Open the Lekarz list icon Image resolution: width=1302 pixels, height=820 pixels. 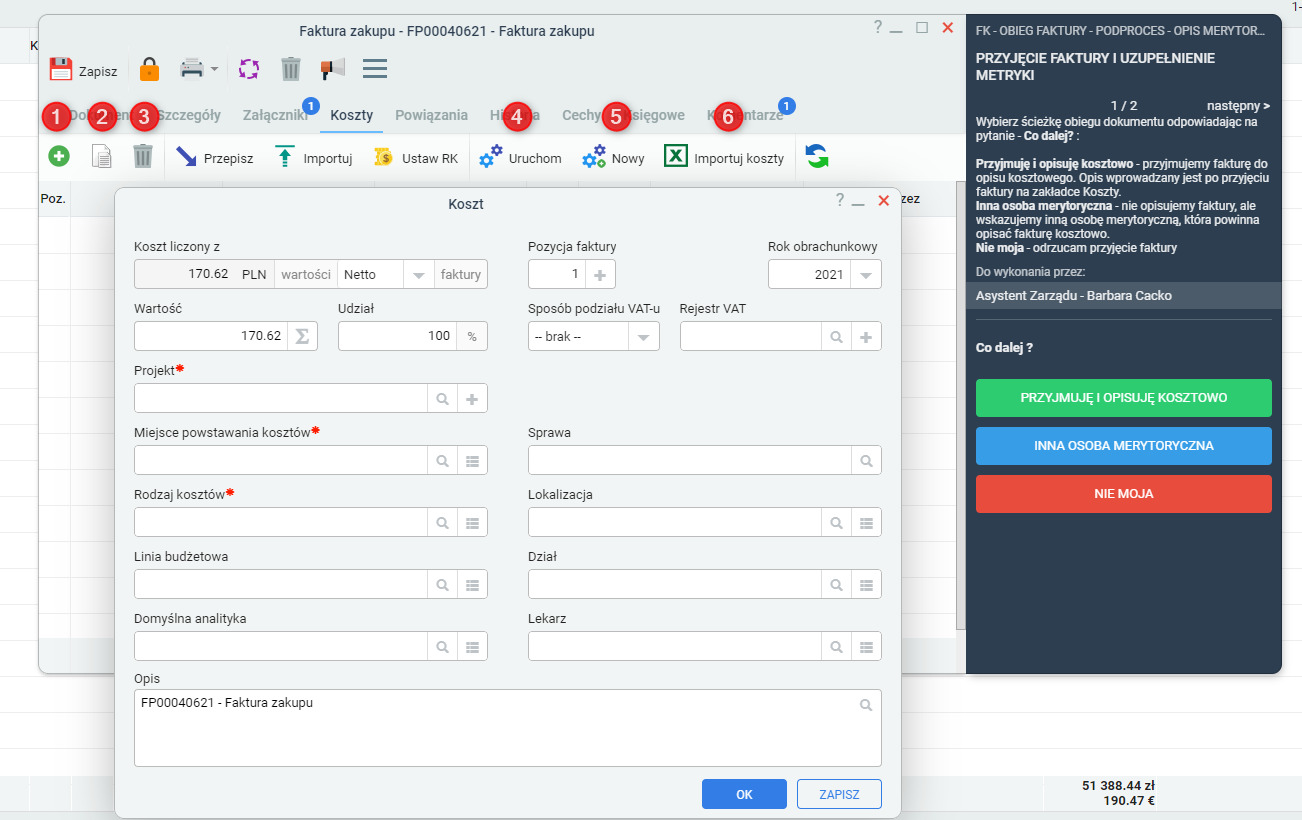point(866,647)
